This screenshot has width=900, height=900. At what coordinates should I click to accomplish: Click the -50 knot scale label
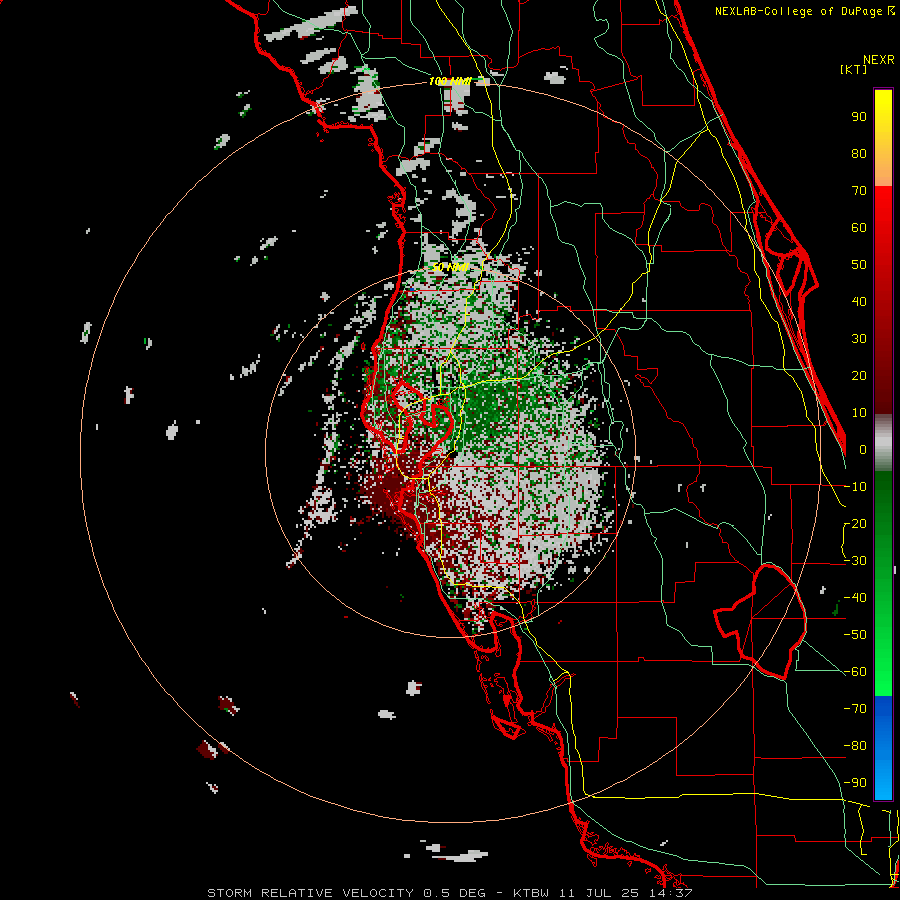[856, 635]
